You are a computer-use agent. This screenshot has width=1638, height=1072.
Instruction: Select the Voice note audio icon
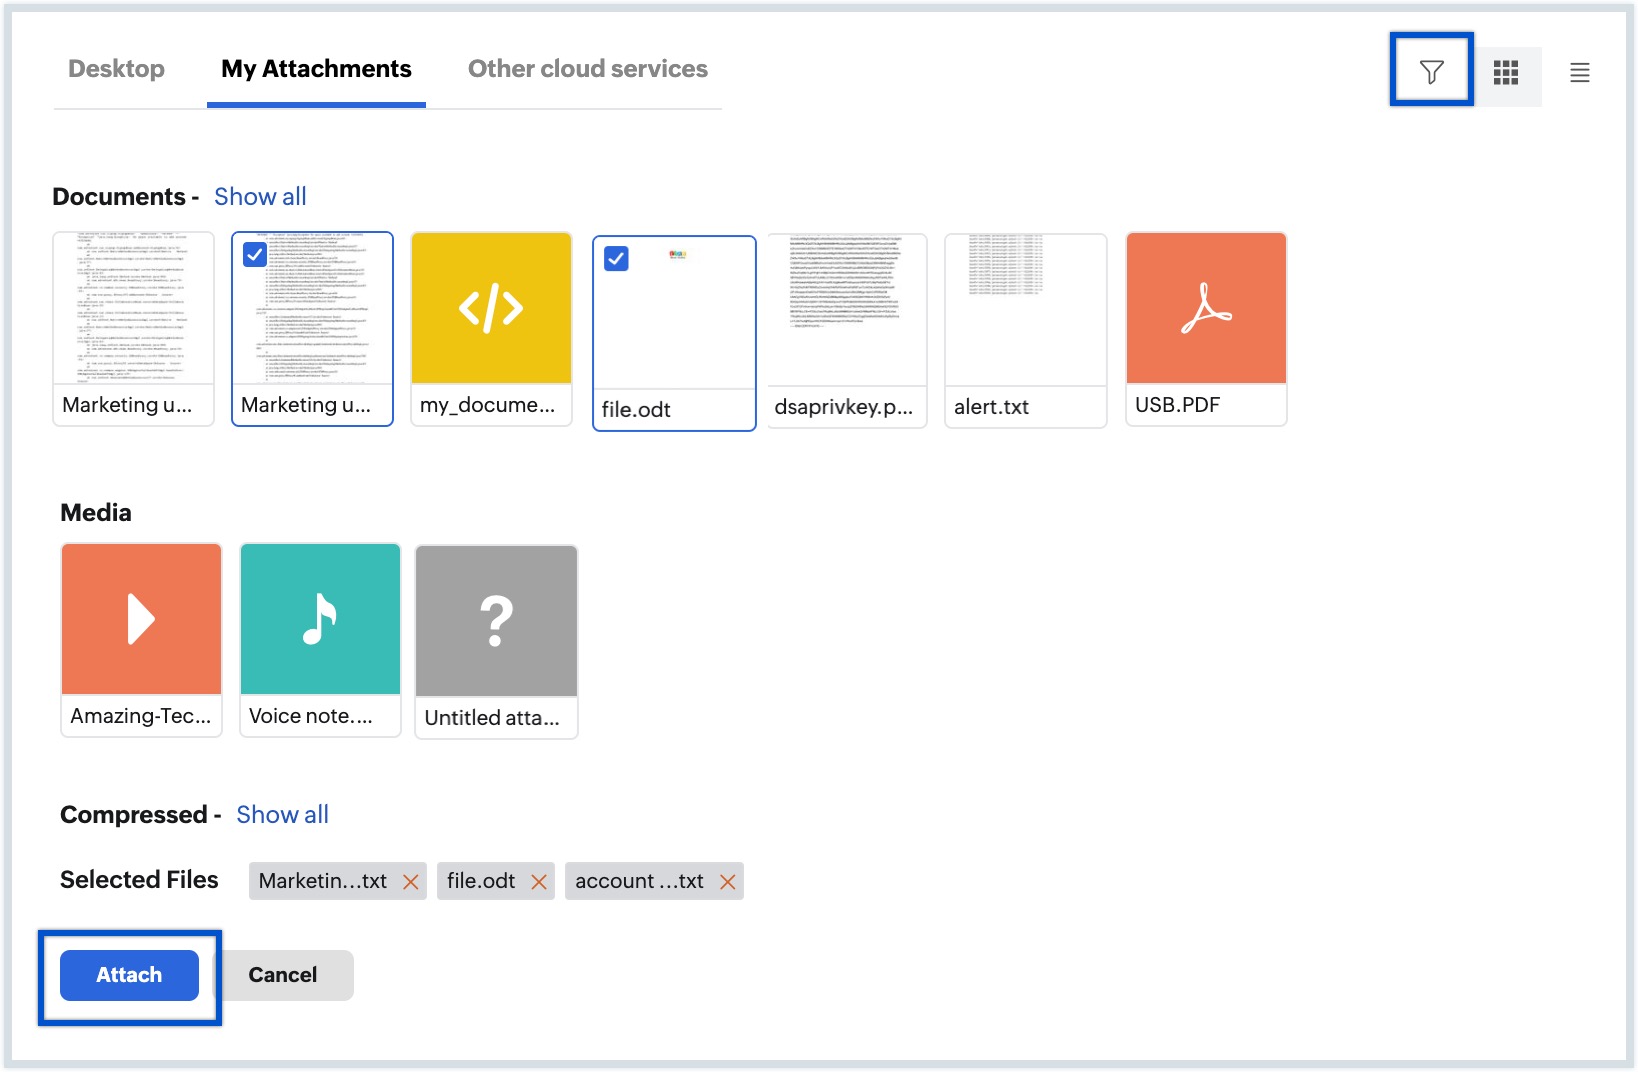tap(320, 620)
